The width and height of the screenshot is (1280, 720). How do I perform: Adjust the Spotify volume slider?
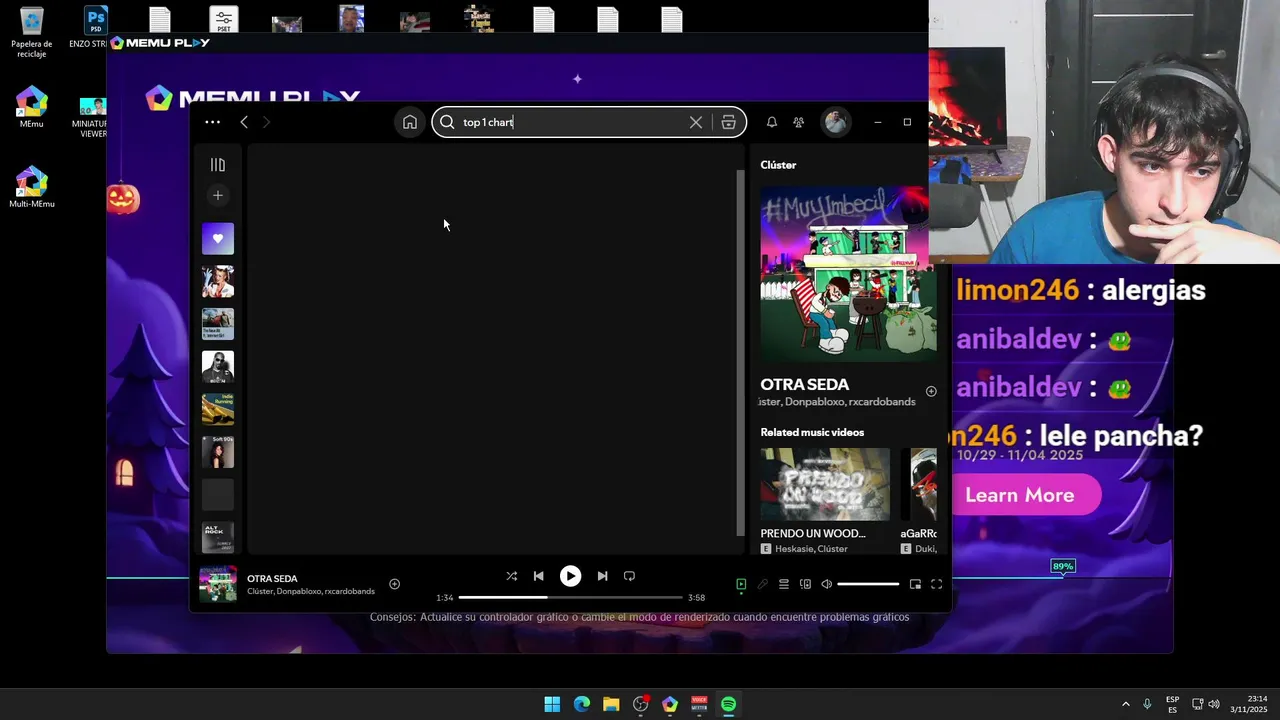(868, 584)
